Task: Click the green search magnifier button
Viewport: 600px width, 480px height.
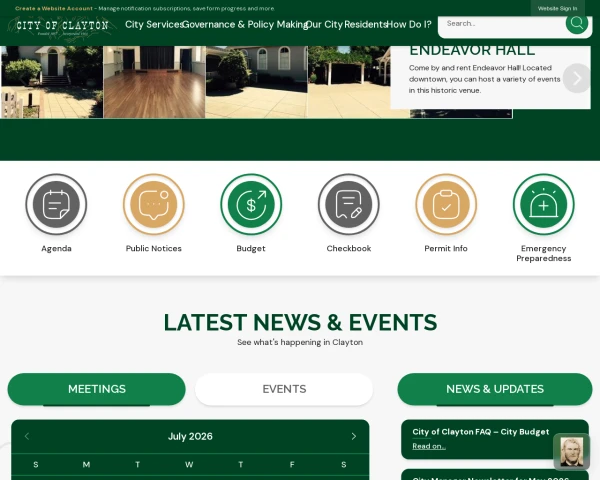Action: [x=577, y=23]
